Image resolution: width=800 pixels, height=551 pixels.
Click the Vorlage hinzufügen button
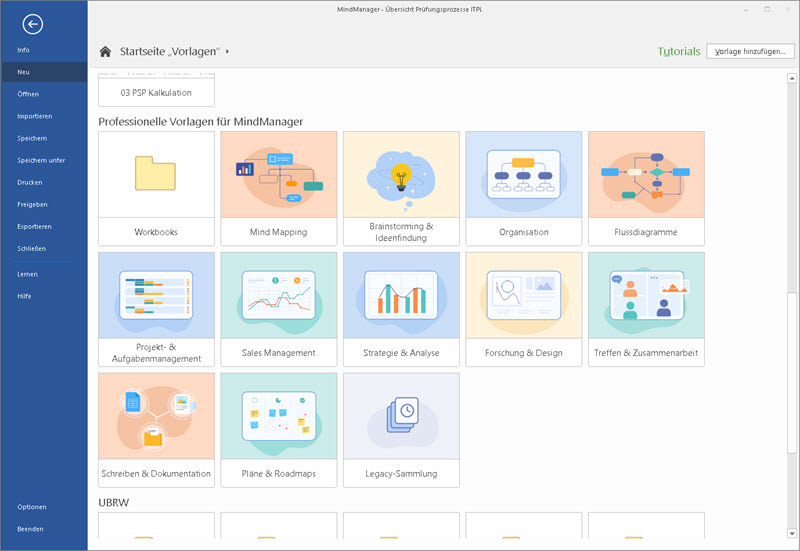pos(750,51)
